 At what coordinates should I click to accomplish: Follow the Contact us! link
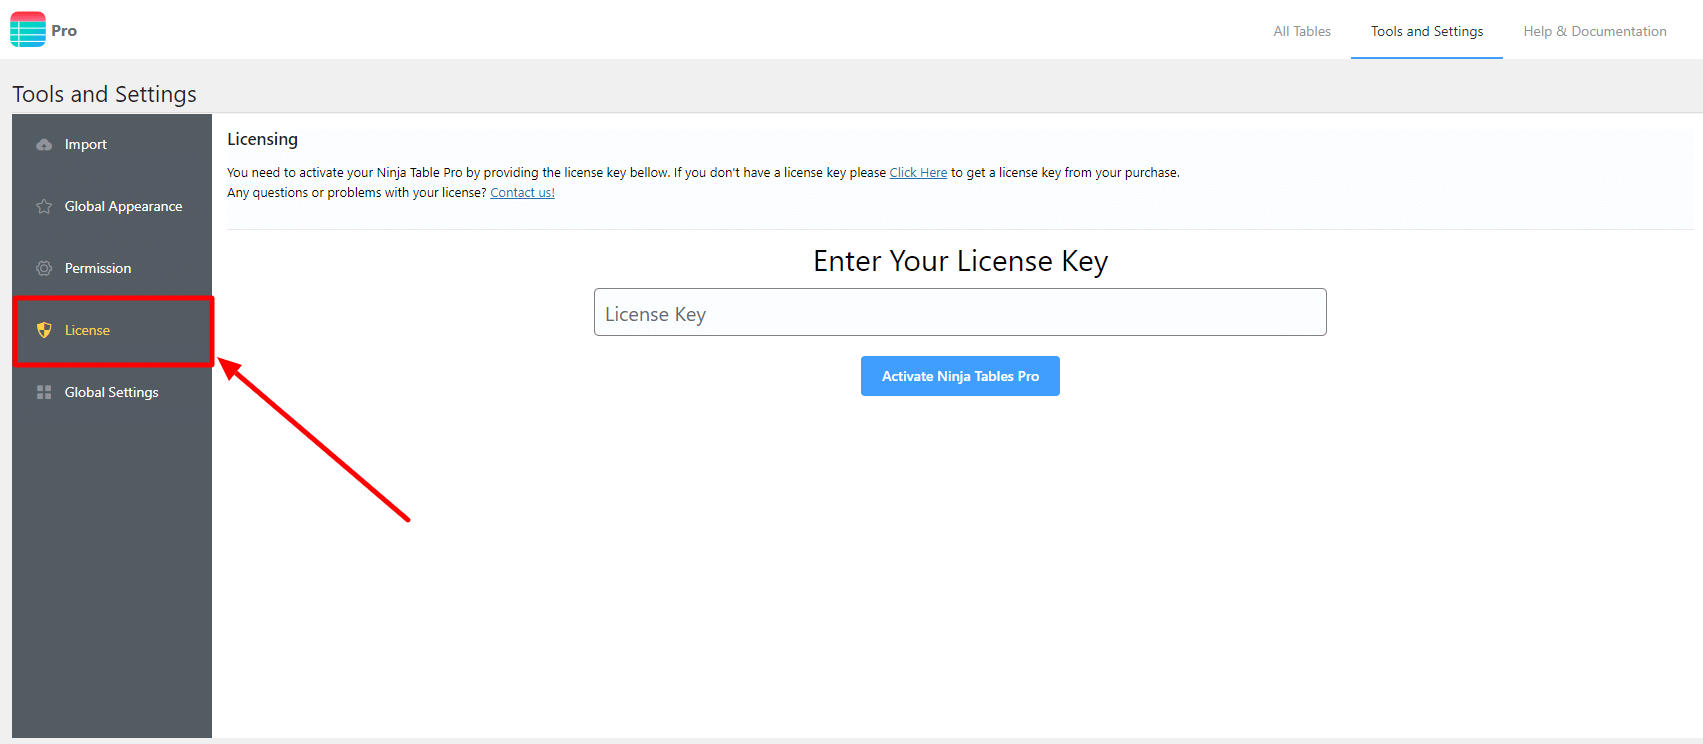[x=522, y=193]
